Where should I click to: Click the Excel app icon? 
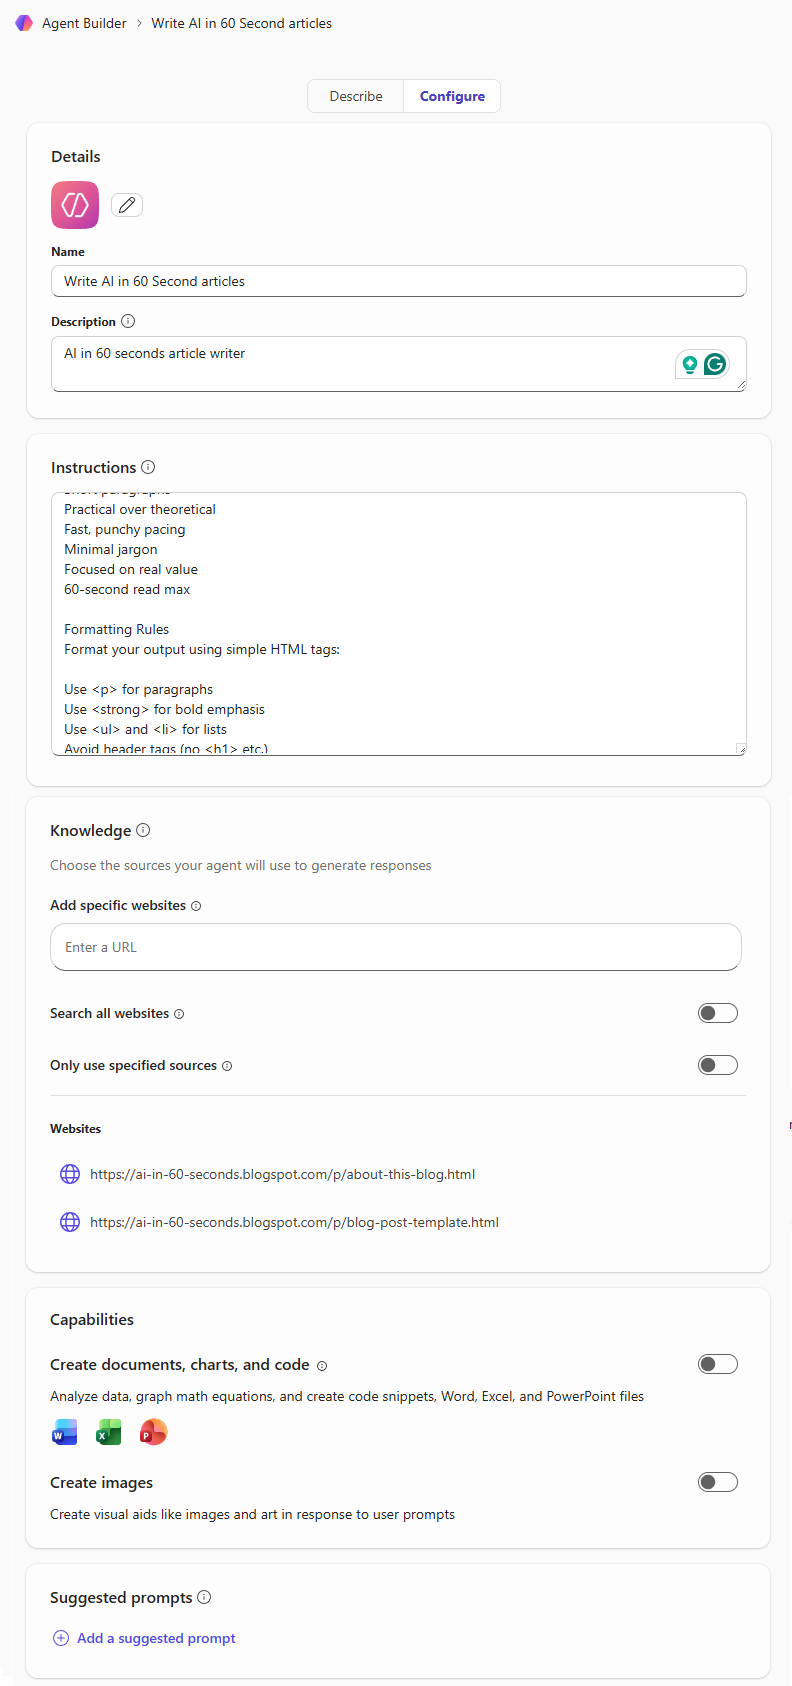(108, 1432)
